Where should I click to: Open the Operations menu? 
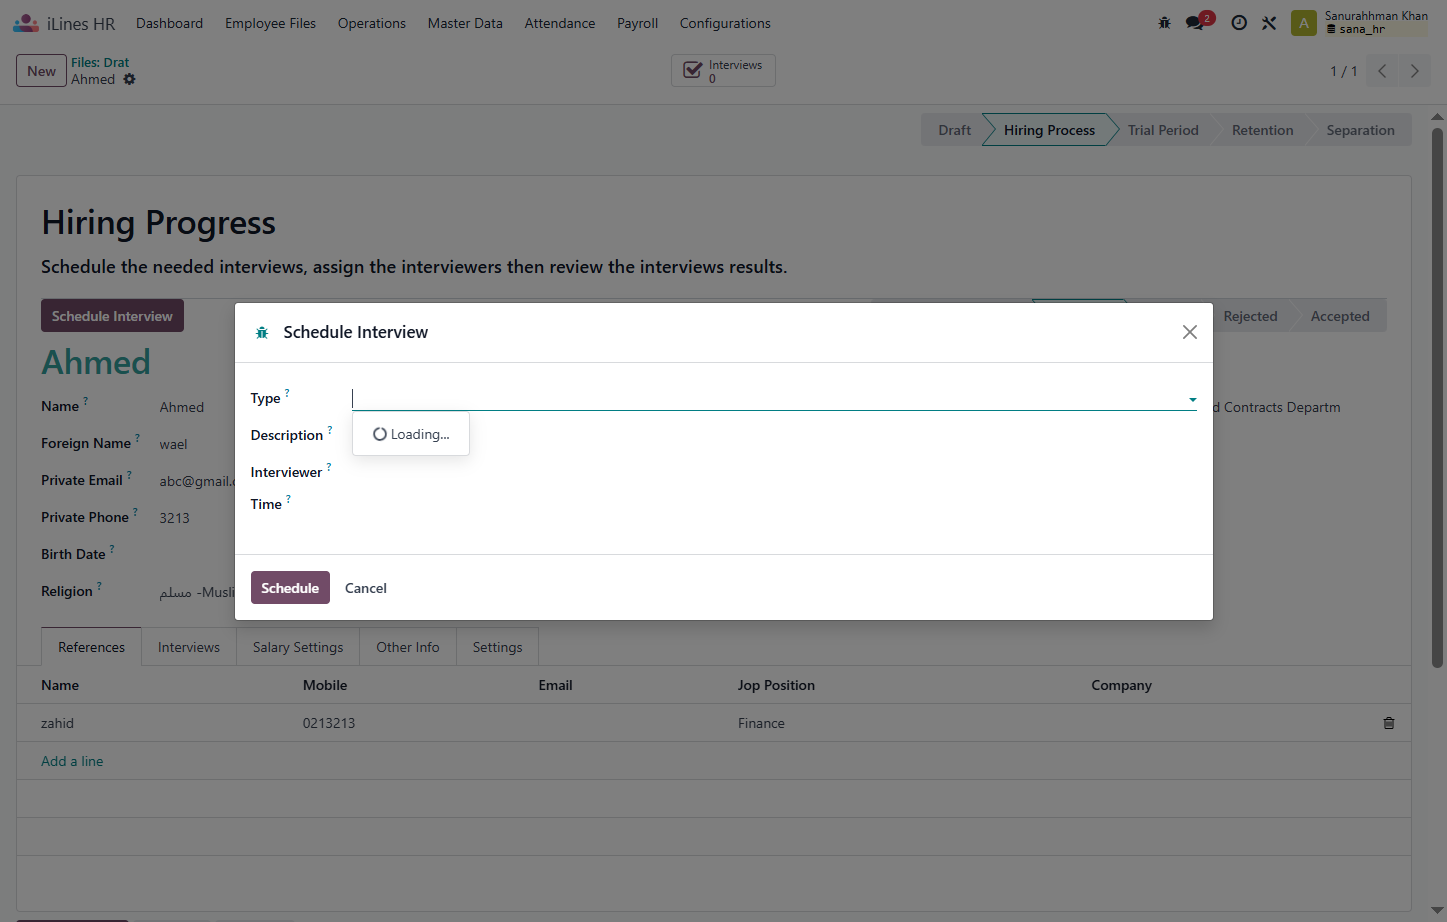[371, 23]
